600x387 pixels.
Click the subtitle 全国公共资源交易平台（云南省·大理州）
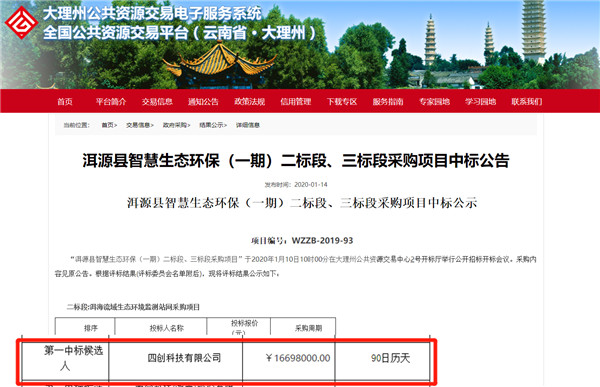180,33
